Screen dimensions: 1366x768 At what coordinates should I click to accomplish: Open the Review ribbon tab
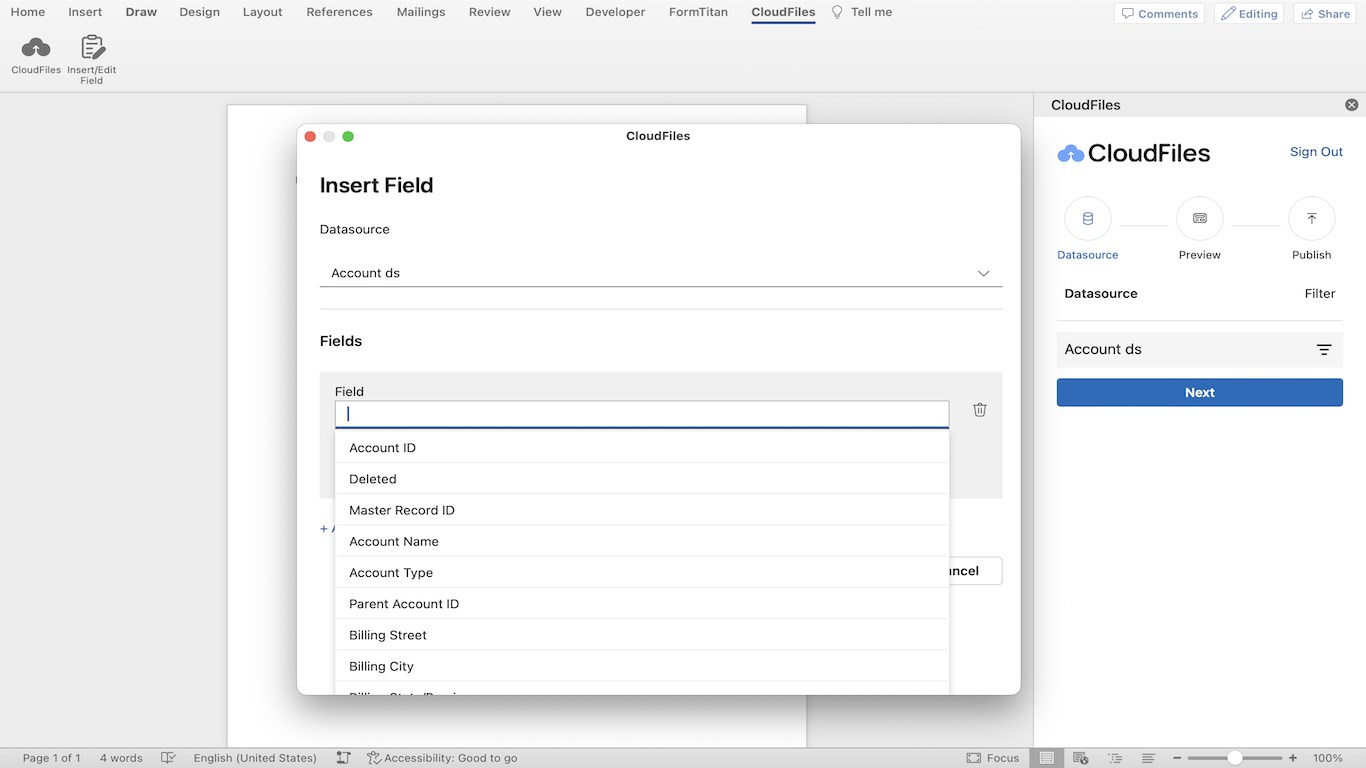click(489, 12)
